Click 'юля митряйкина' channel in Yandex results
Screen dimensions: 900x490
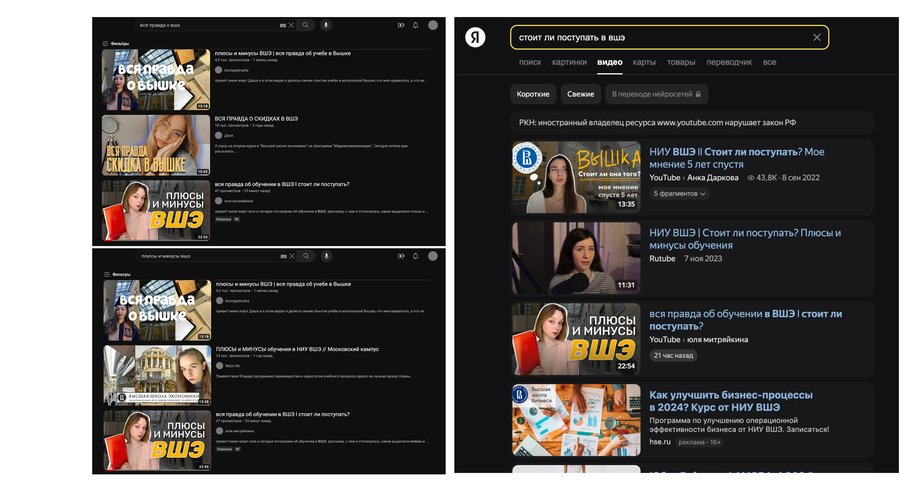click(717, 339)
